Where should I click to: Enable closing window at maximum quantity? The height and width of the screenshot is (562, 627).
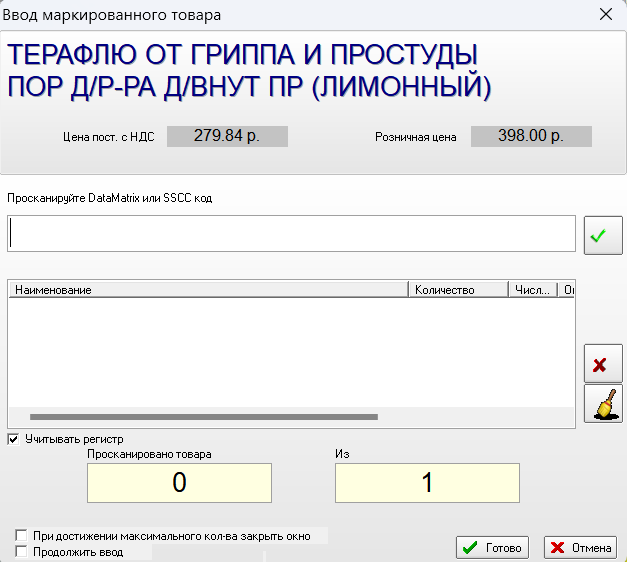pos(21,536)
